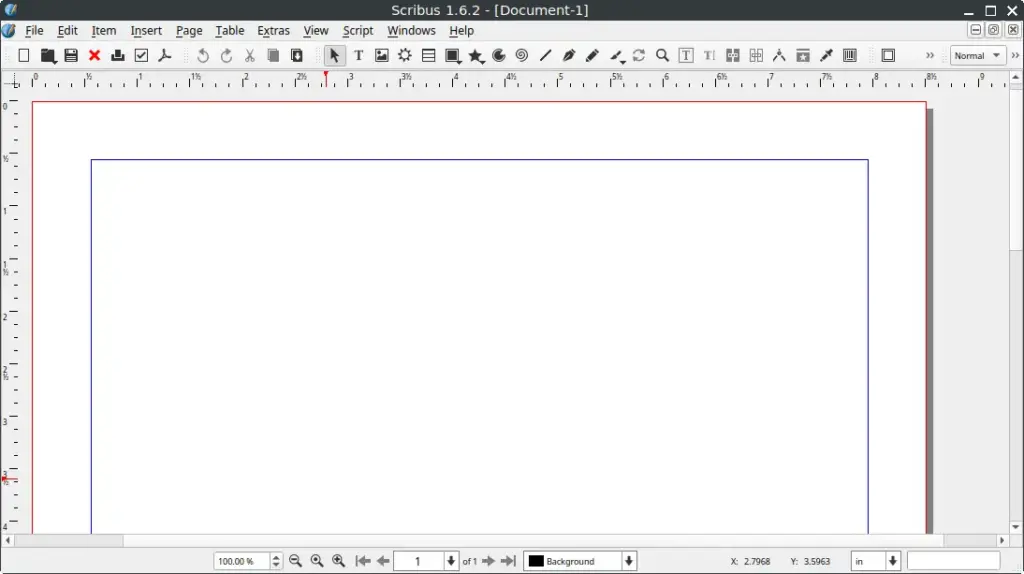Toggle the Edit Contents of Frame tool
Viewport: 1024px width, 574px height.
(x=686, y=56)
